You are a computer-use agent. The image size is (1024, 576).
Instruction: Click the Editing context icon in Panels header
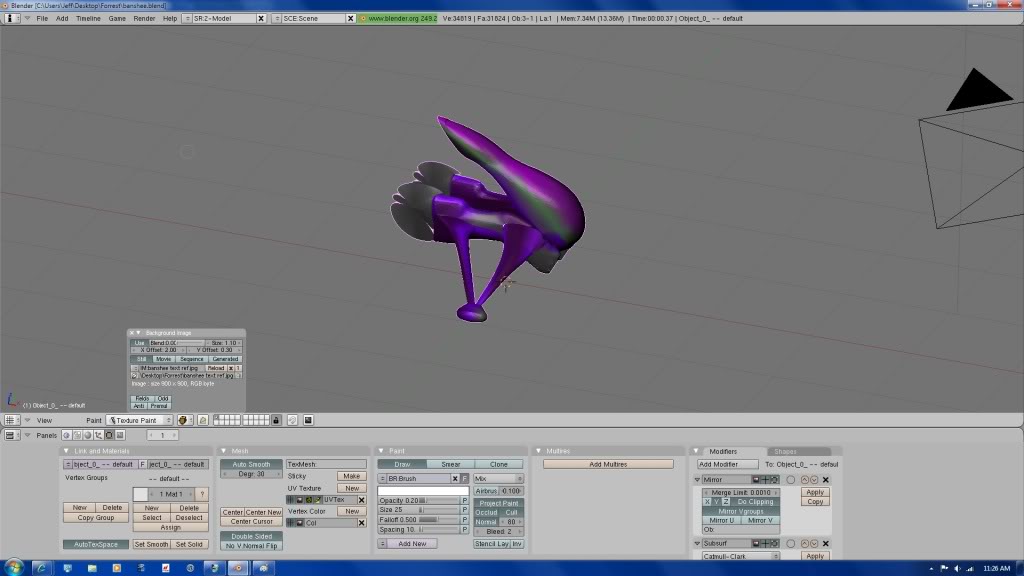pos(109,435)
